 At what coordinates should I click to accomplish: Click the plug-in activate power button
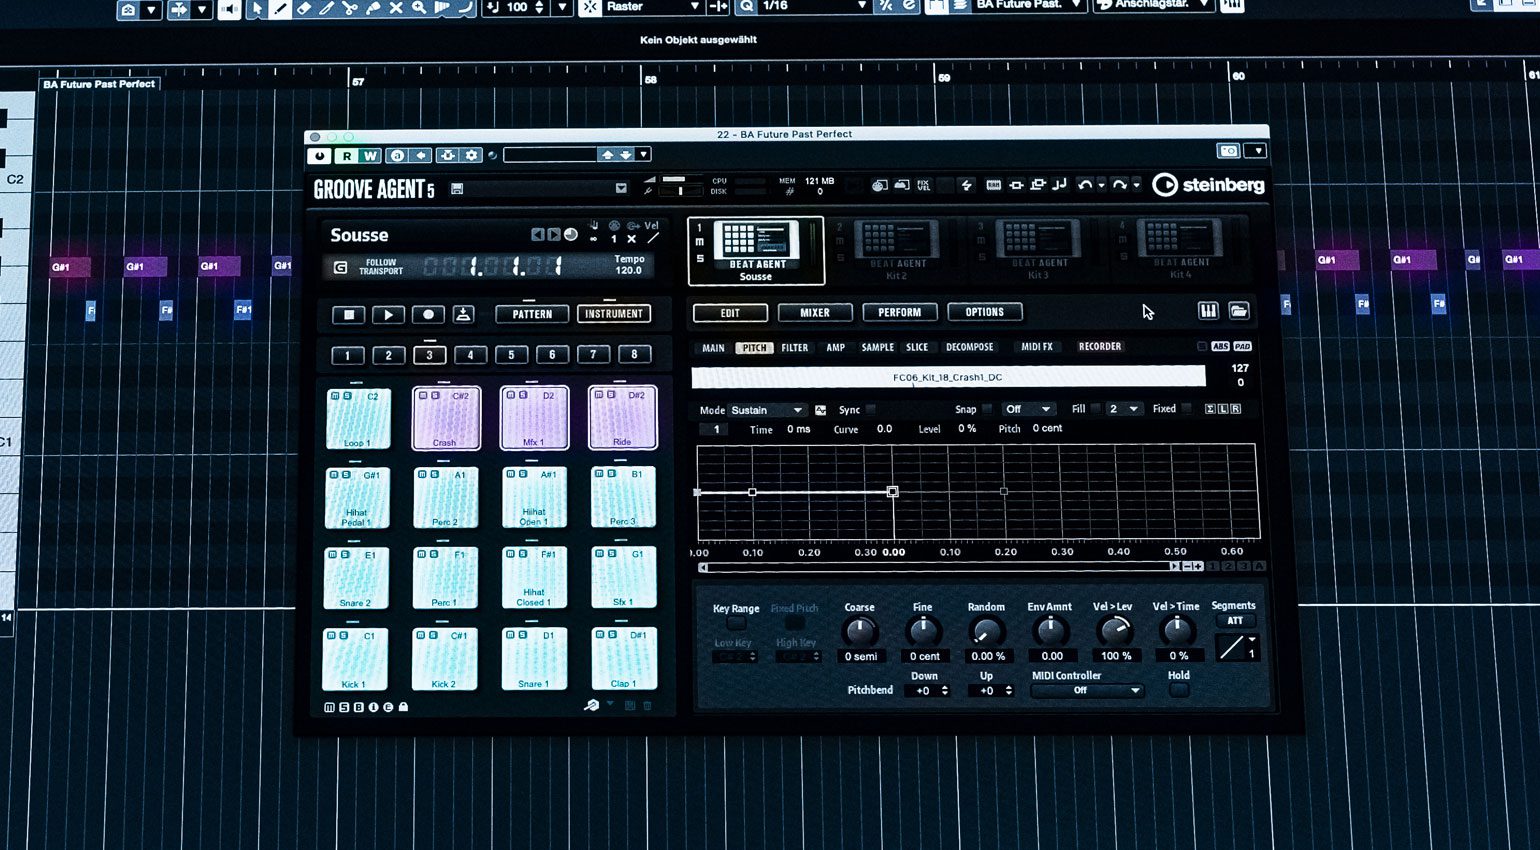tap(319, 155)
